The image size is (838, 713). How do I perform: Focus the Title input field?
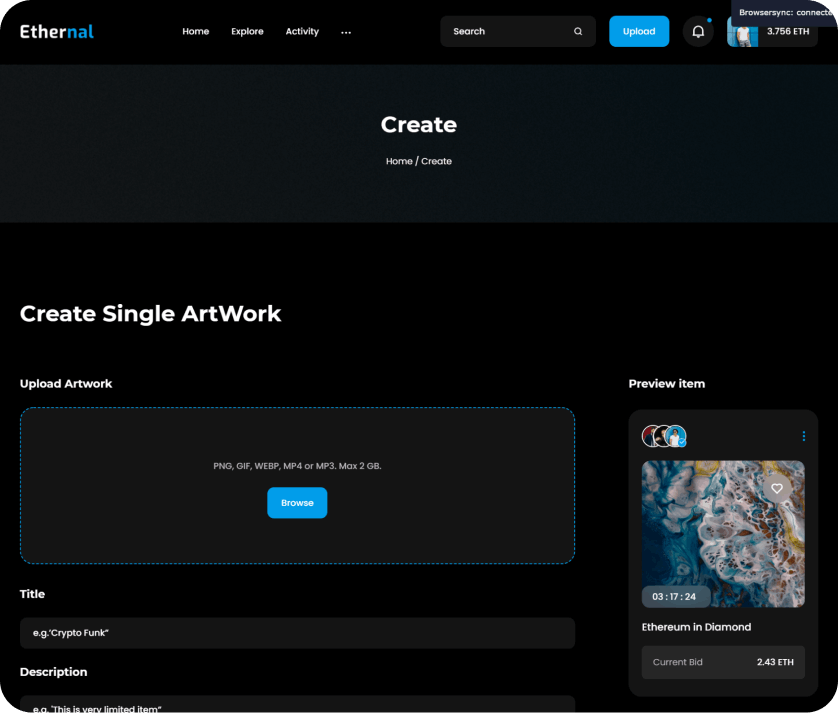point(297,633)
